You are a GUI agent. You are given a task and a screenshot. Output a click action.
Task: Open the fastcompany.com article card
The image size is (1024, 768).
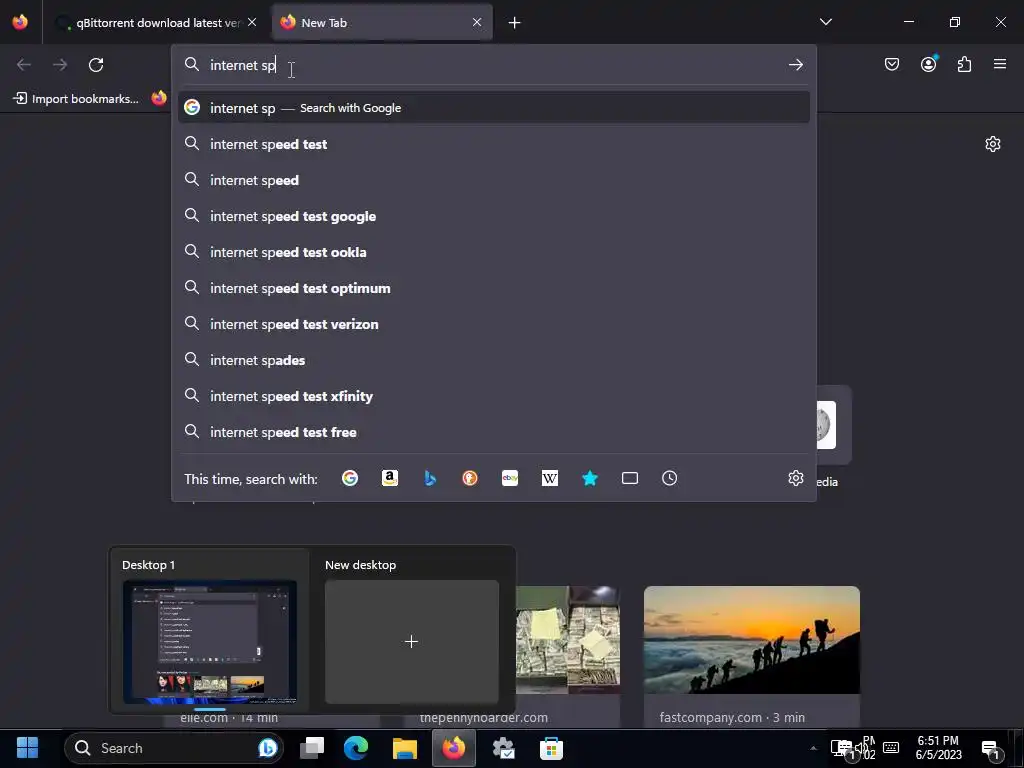click(x=752, y=657)
